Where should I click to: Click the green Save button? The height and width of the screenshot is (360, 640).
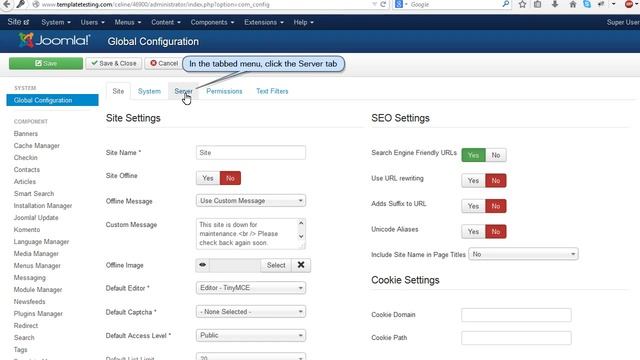[46, 63]
